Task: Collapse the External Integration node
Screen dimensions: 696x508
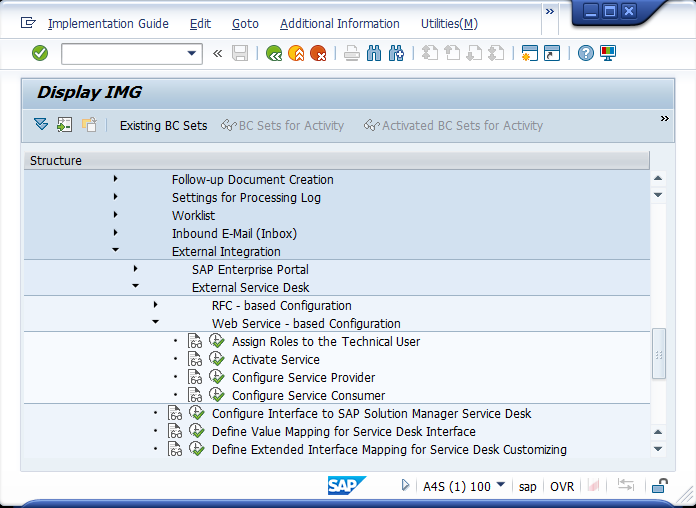Action: 116,252
